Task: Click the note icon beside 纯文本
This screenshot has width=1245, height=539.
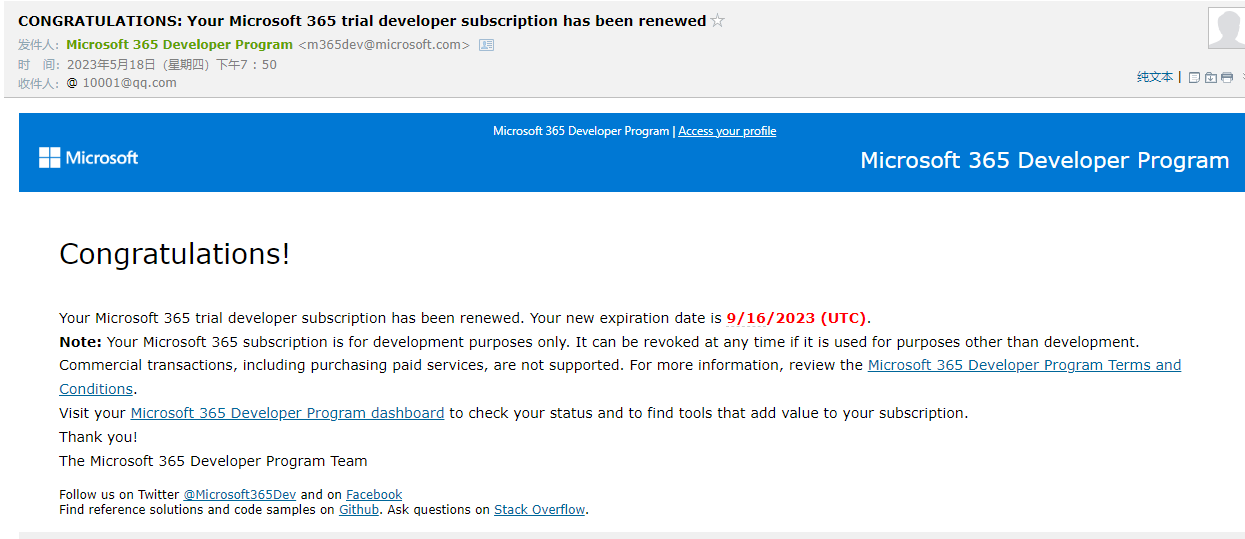Action: (x=1194, y=78)
